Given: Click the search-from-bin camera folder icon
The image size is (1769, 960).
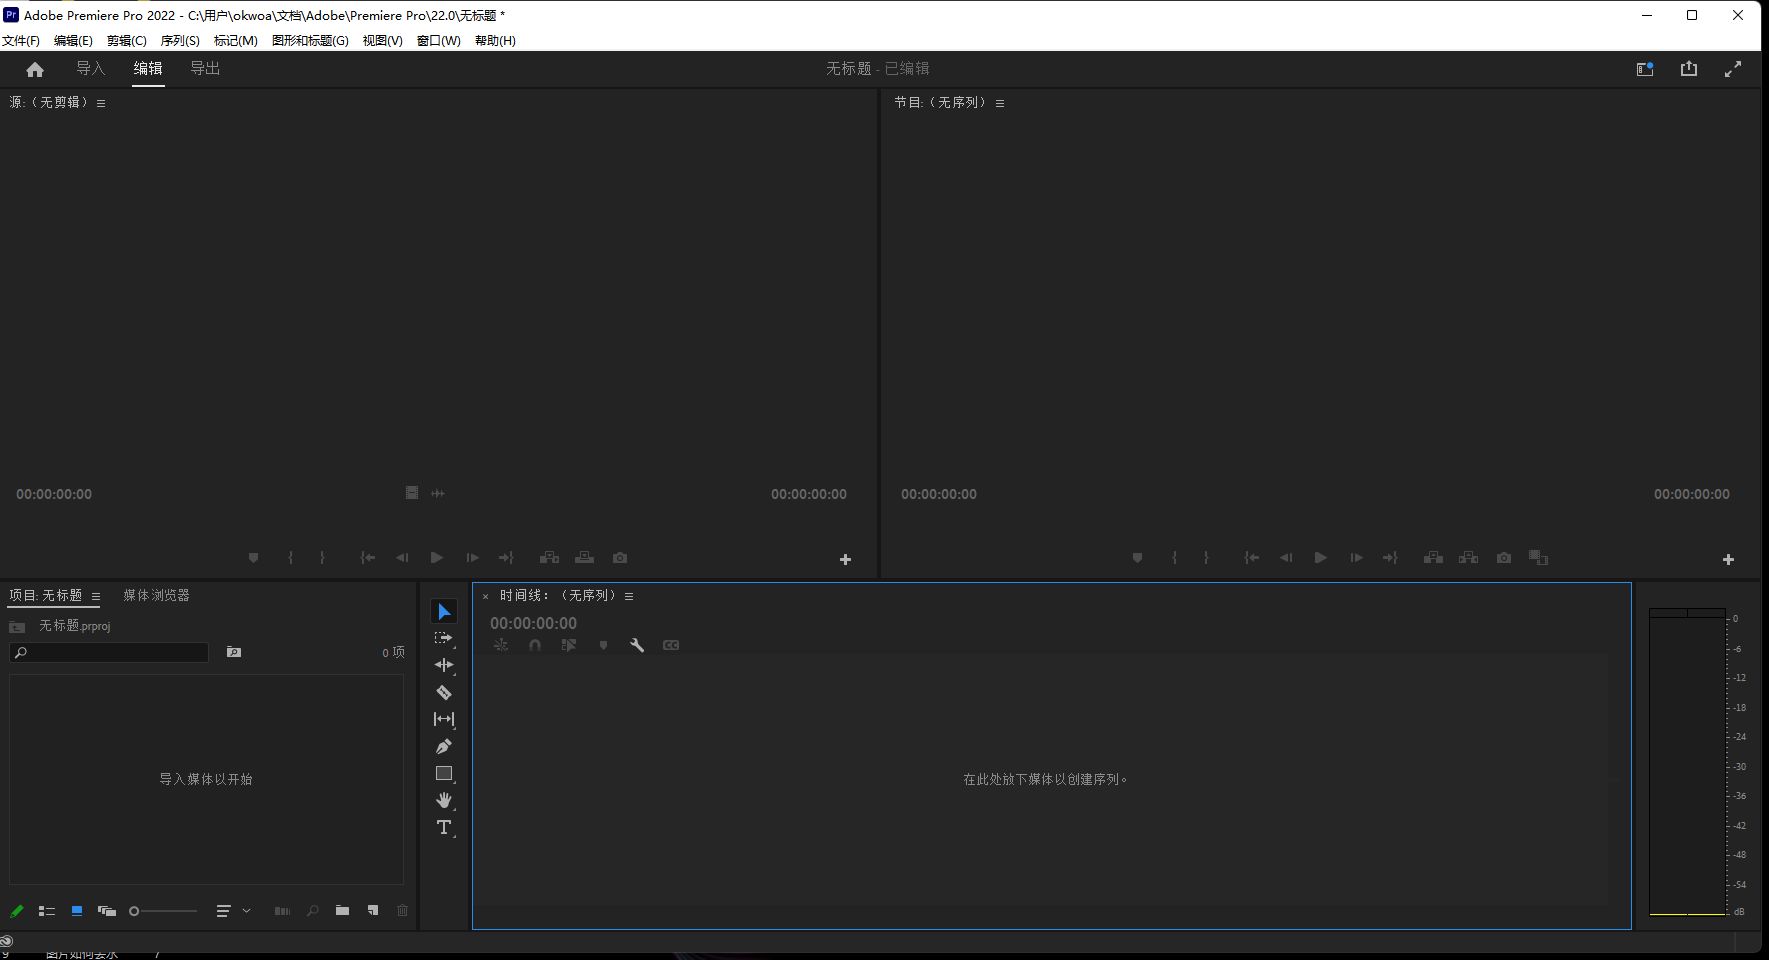Looking at the screenshot, I should click(234, 652).
